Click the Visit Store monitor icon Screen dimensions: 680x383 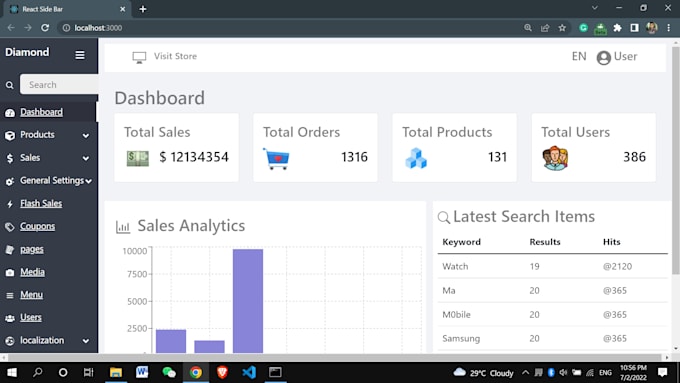(139, 57)
